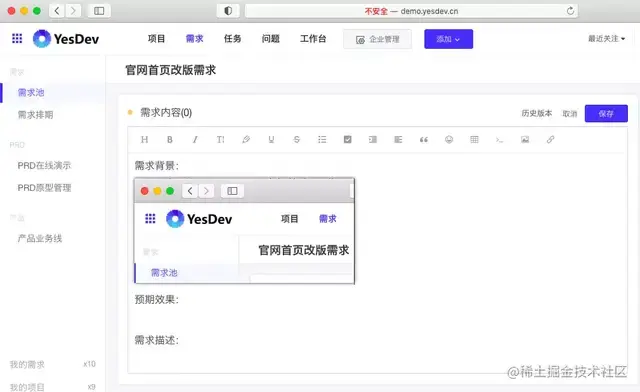Apply heading format with H icon
The height and width of the screenshot is (392, 640).
pyautogui.click(x=144, y=140)
